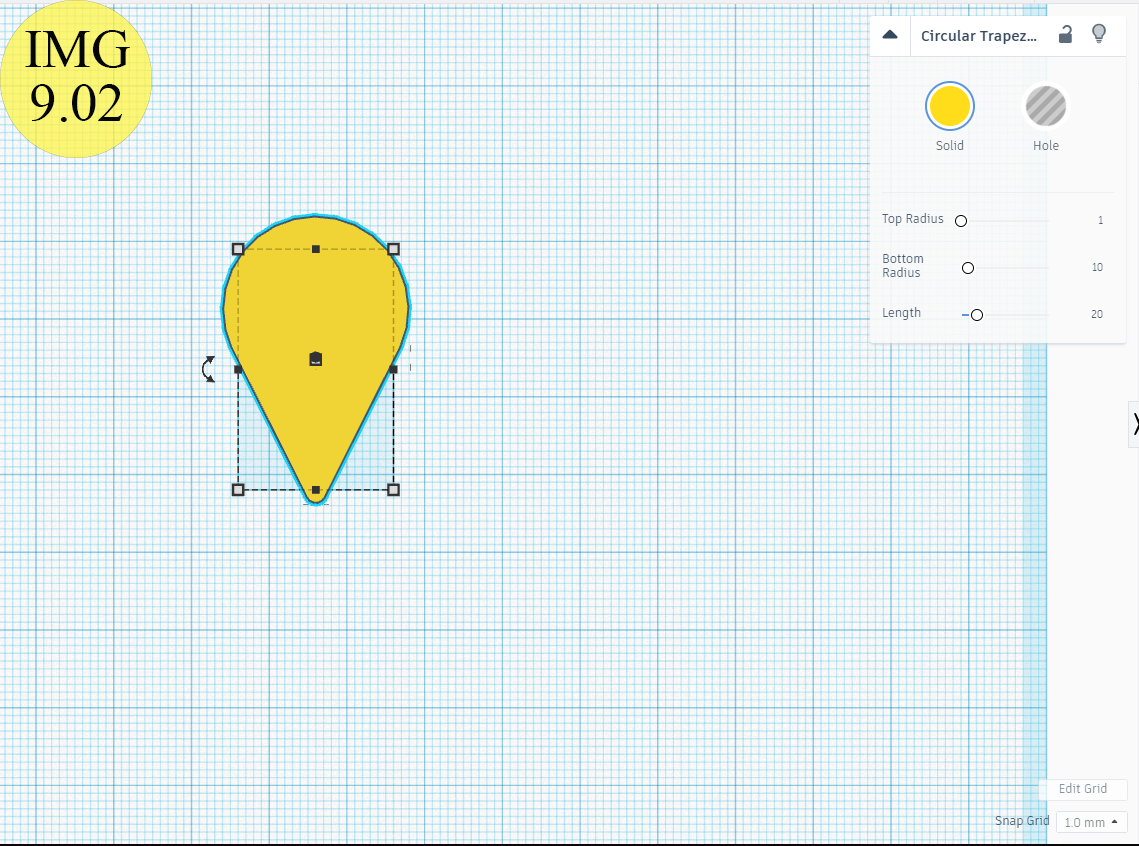1139x846 pixels.
Task: Click the Length slider handle
Action: tap(977, 315)
